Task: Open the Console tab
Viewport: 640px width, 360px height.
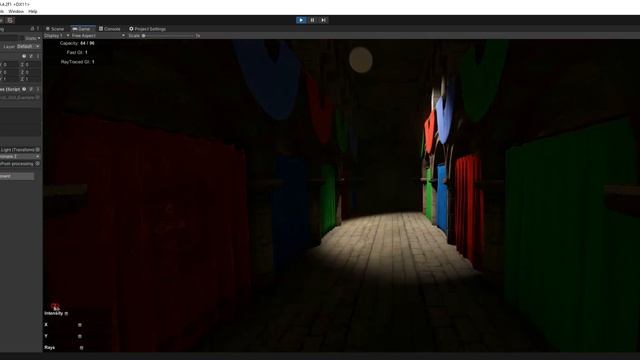Action: [109, 29]
